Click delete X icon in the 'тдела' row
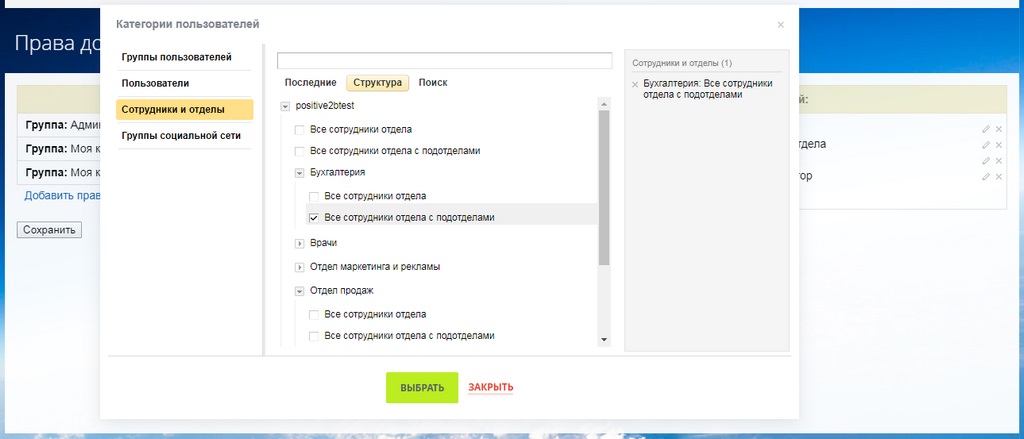 [999, 145]
